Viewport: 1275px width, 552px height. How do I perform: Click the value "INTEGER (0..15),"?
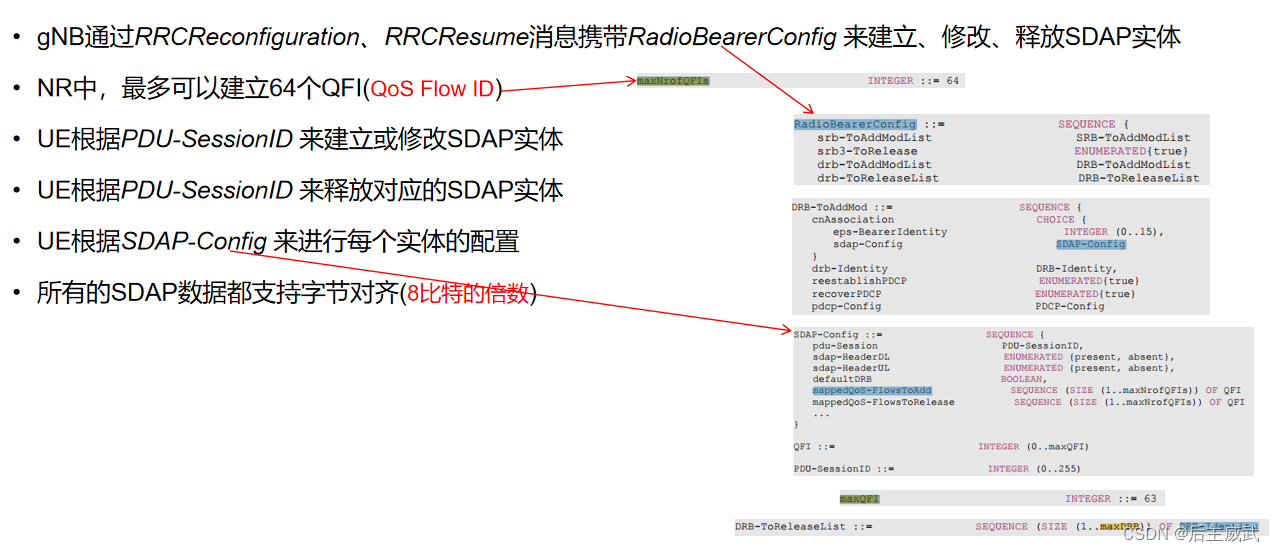click(1114, 232)
